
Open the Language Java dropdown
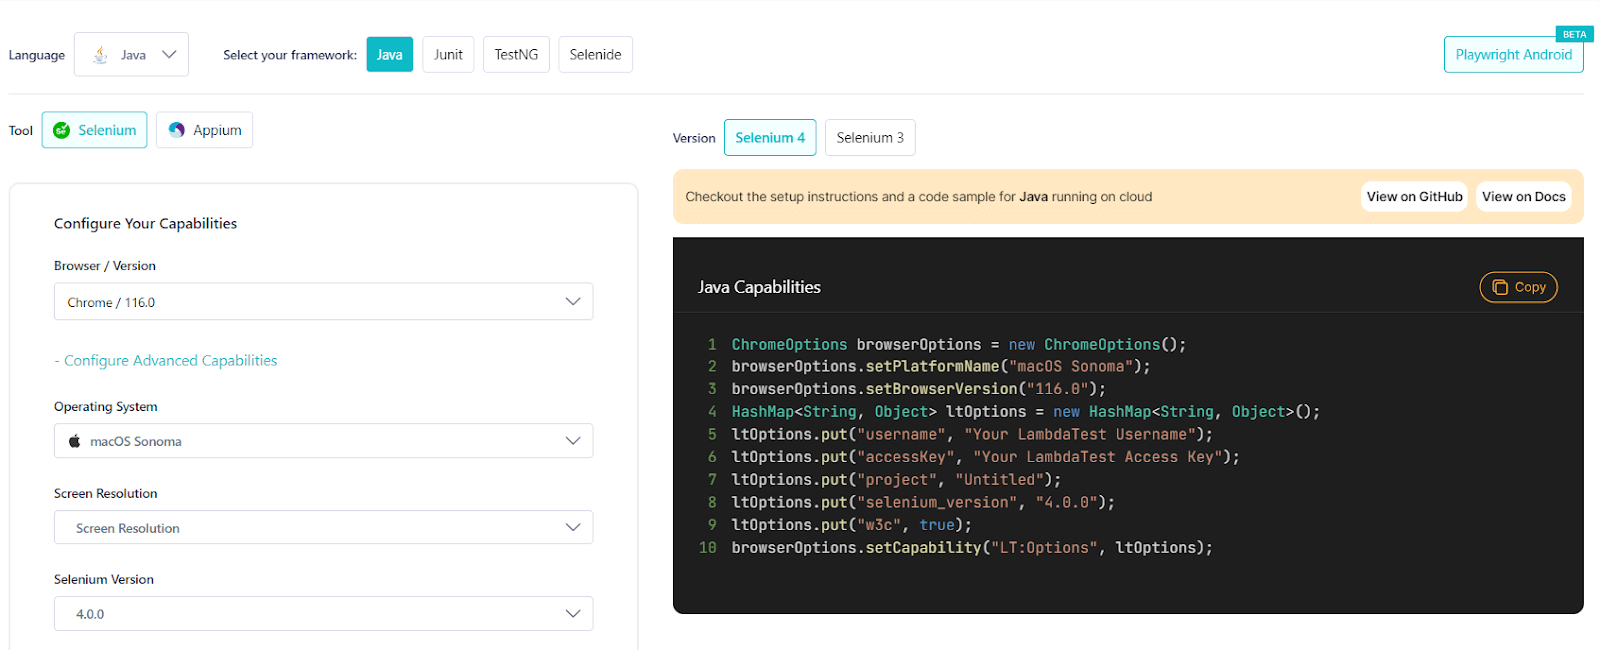pos(131,55)
